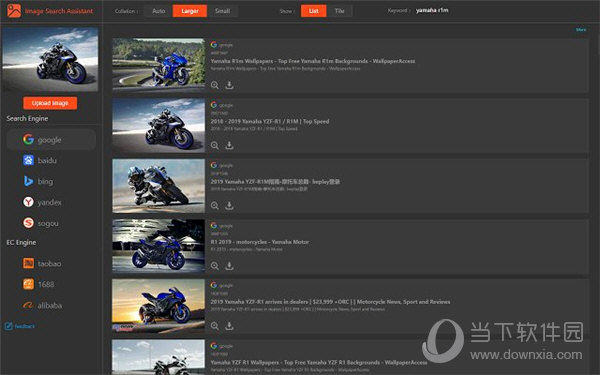Select Larger collation option
The image size is (600, 375).
190,11
